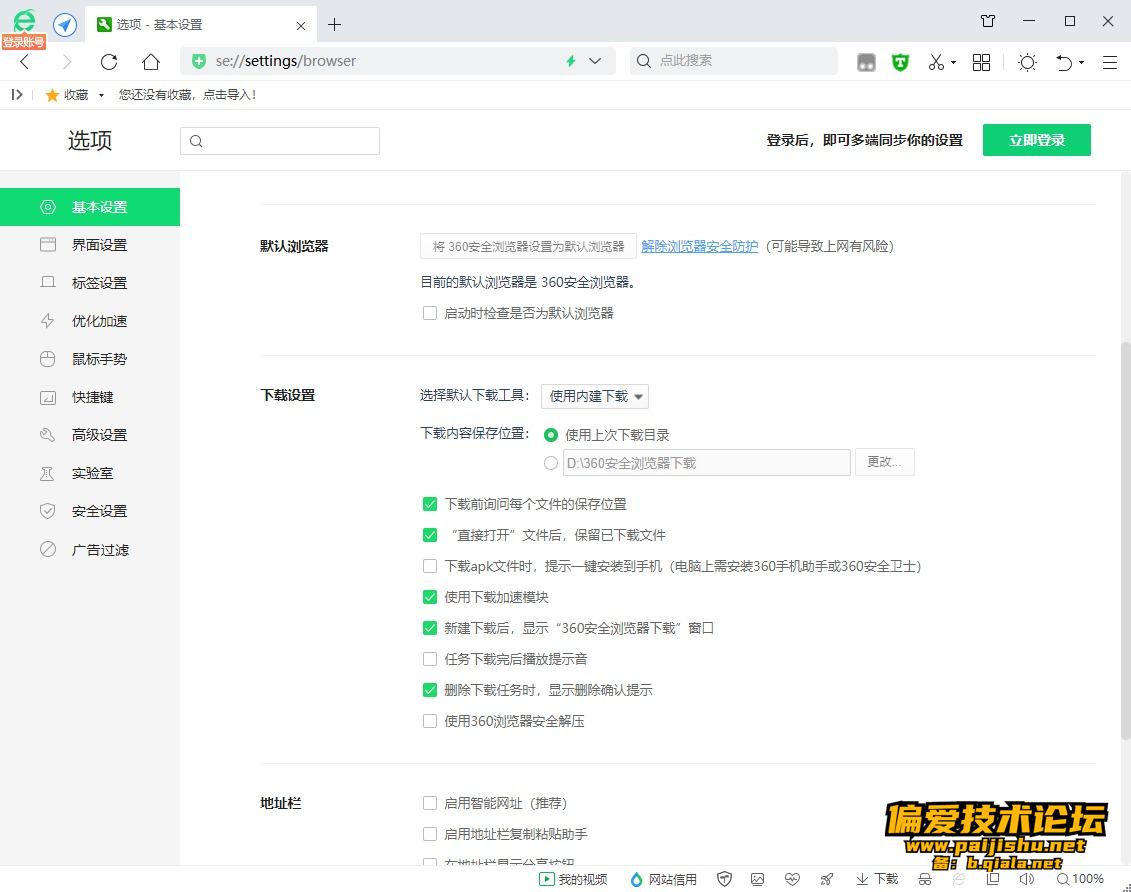
Task: Open 优化加速 settings section
Action: (90, 321)
